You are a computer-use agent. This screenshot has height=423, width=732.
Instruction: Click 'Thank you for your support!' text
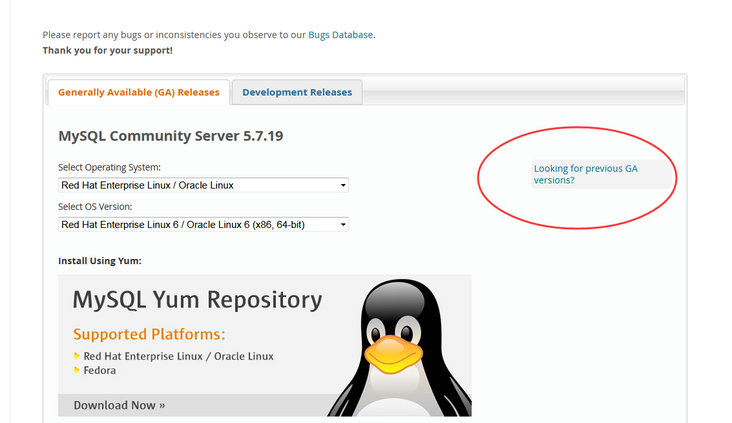[107, 50]
